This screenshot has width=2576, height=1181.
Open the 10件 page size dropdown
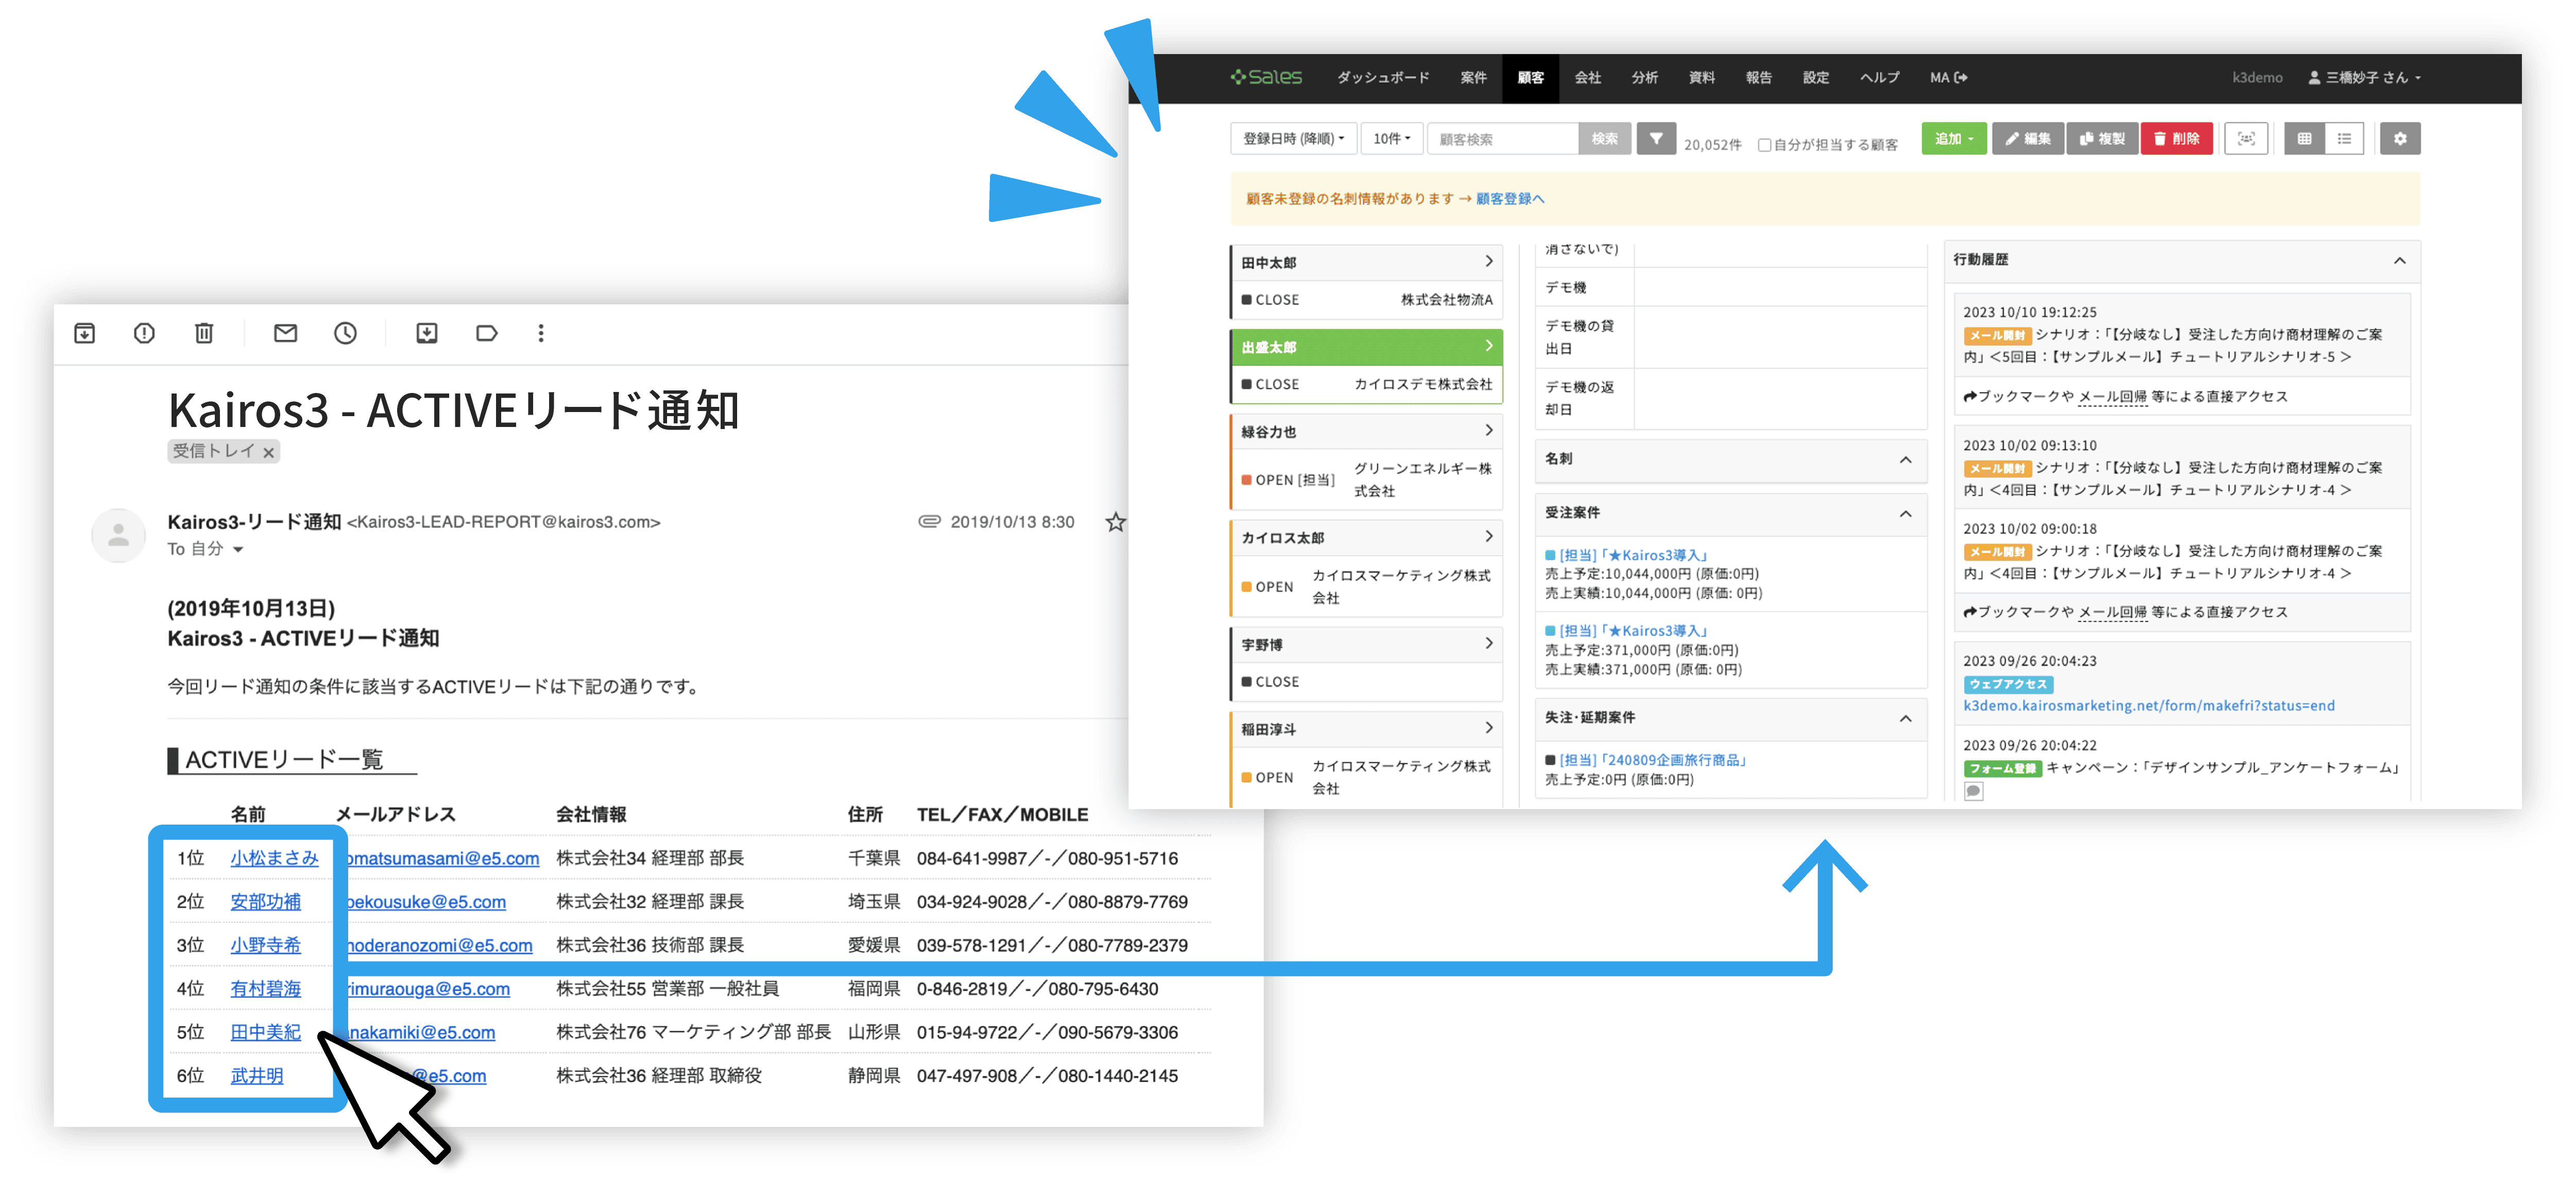(x=1391, y=139)
